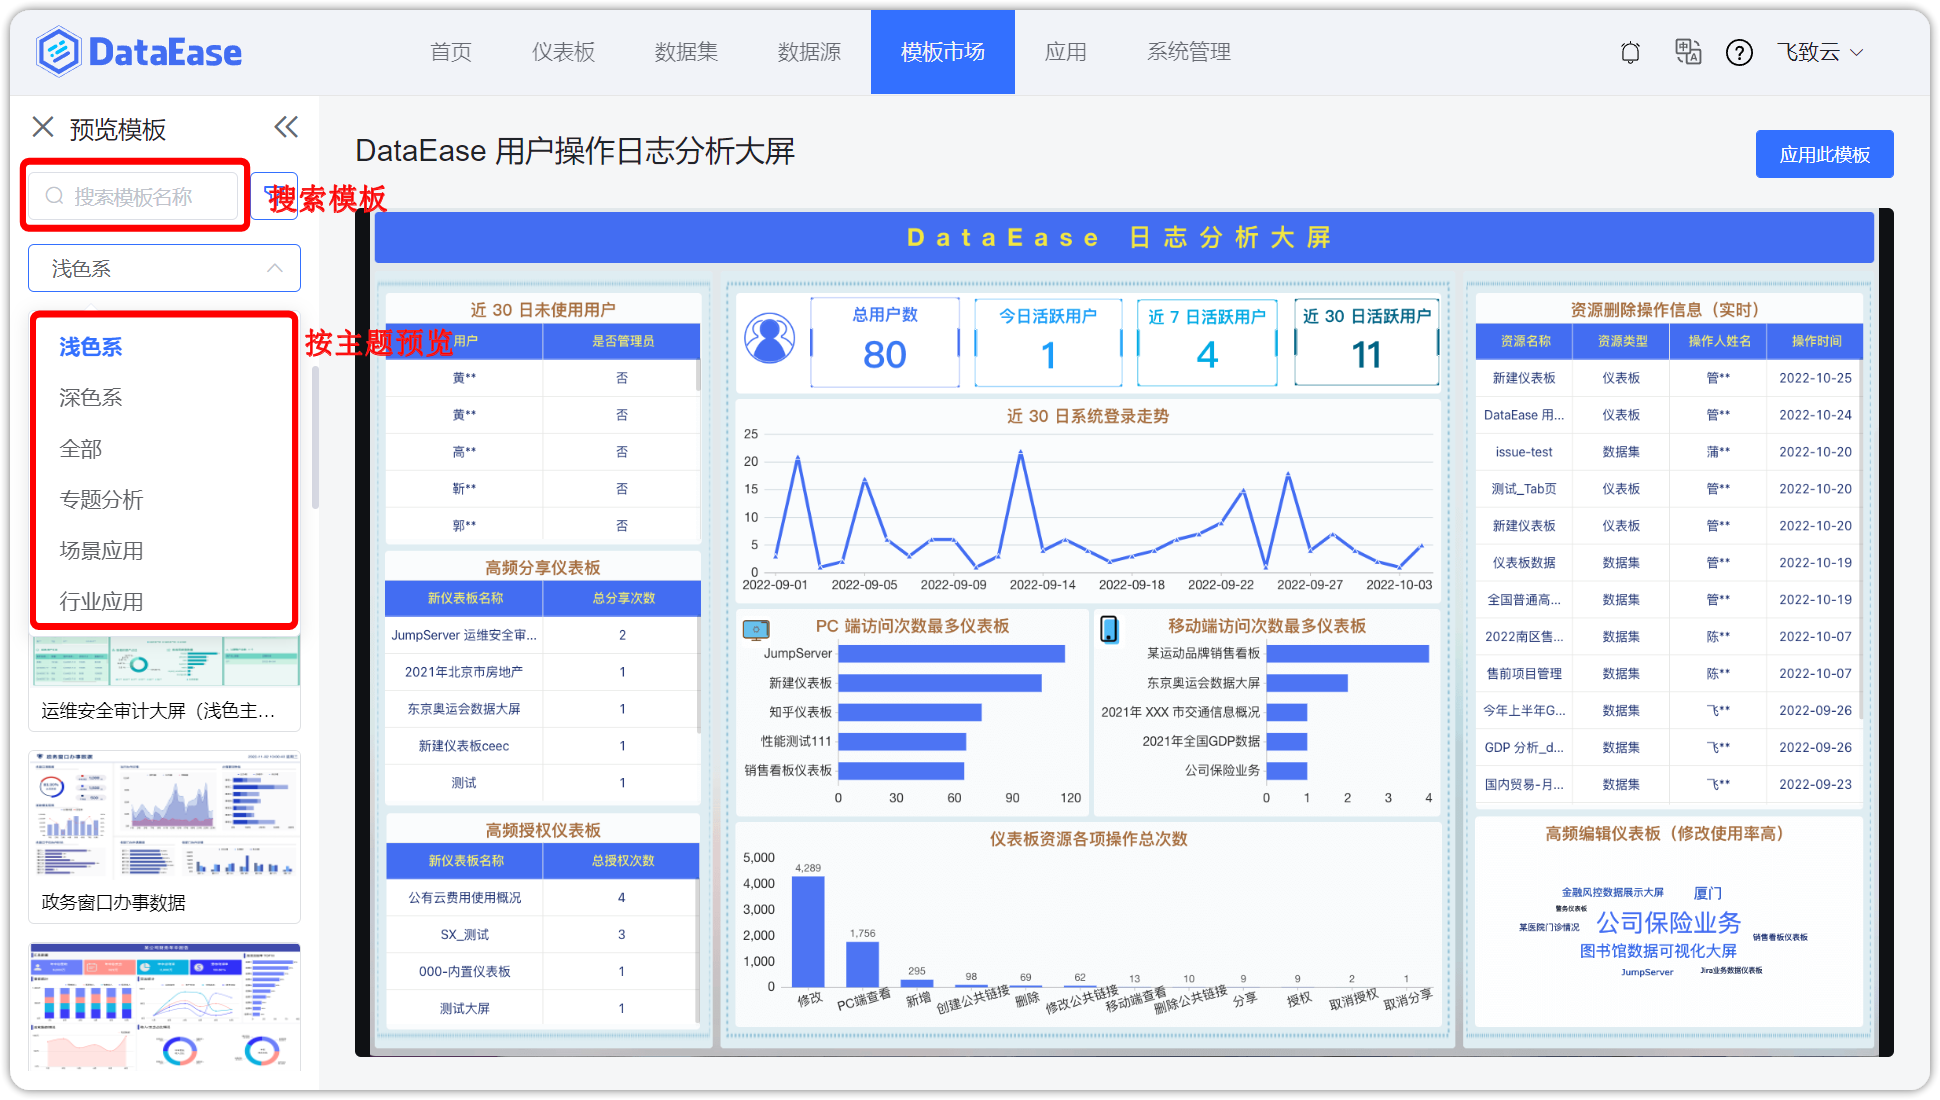The width and height of the screenshot is (1940, 1100).
Task: Click the 总授权次数 column header
Action: pos(622,861)
